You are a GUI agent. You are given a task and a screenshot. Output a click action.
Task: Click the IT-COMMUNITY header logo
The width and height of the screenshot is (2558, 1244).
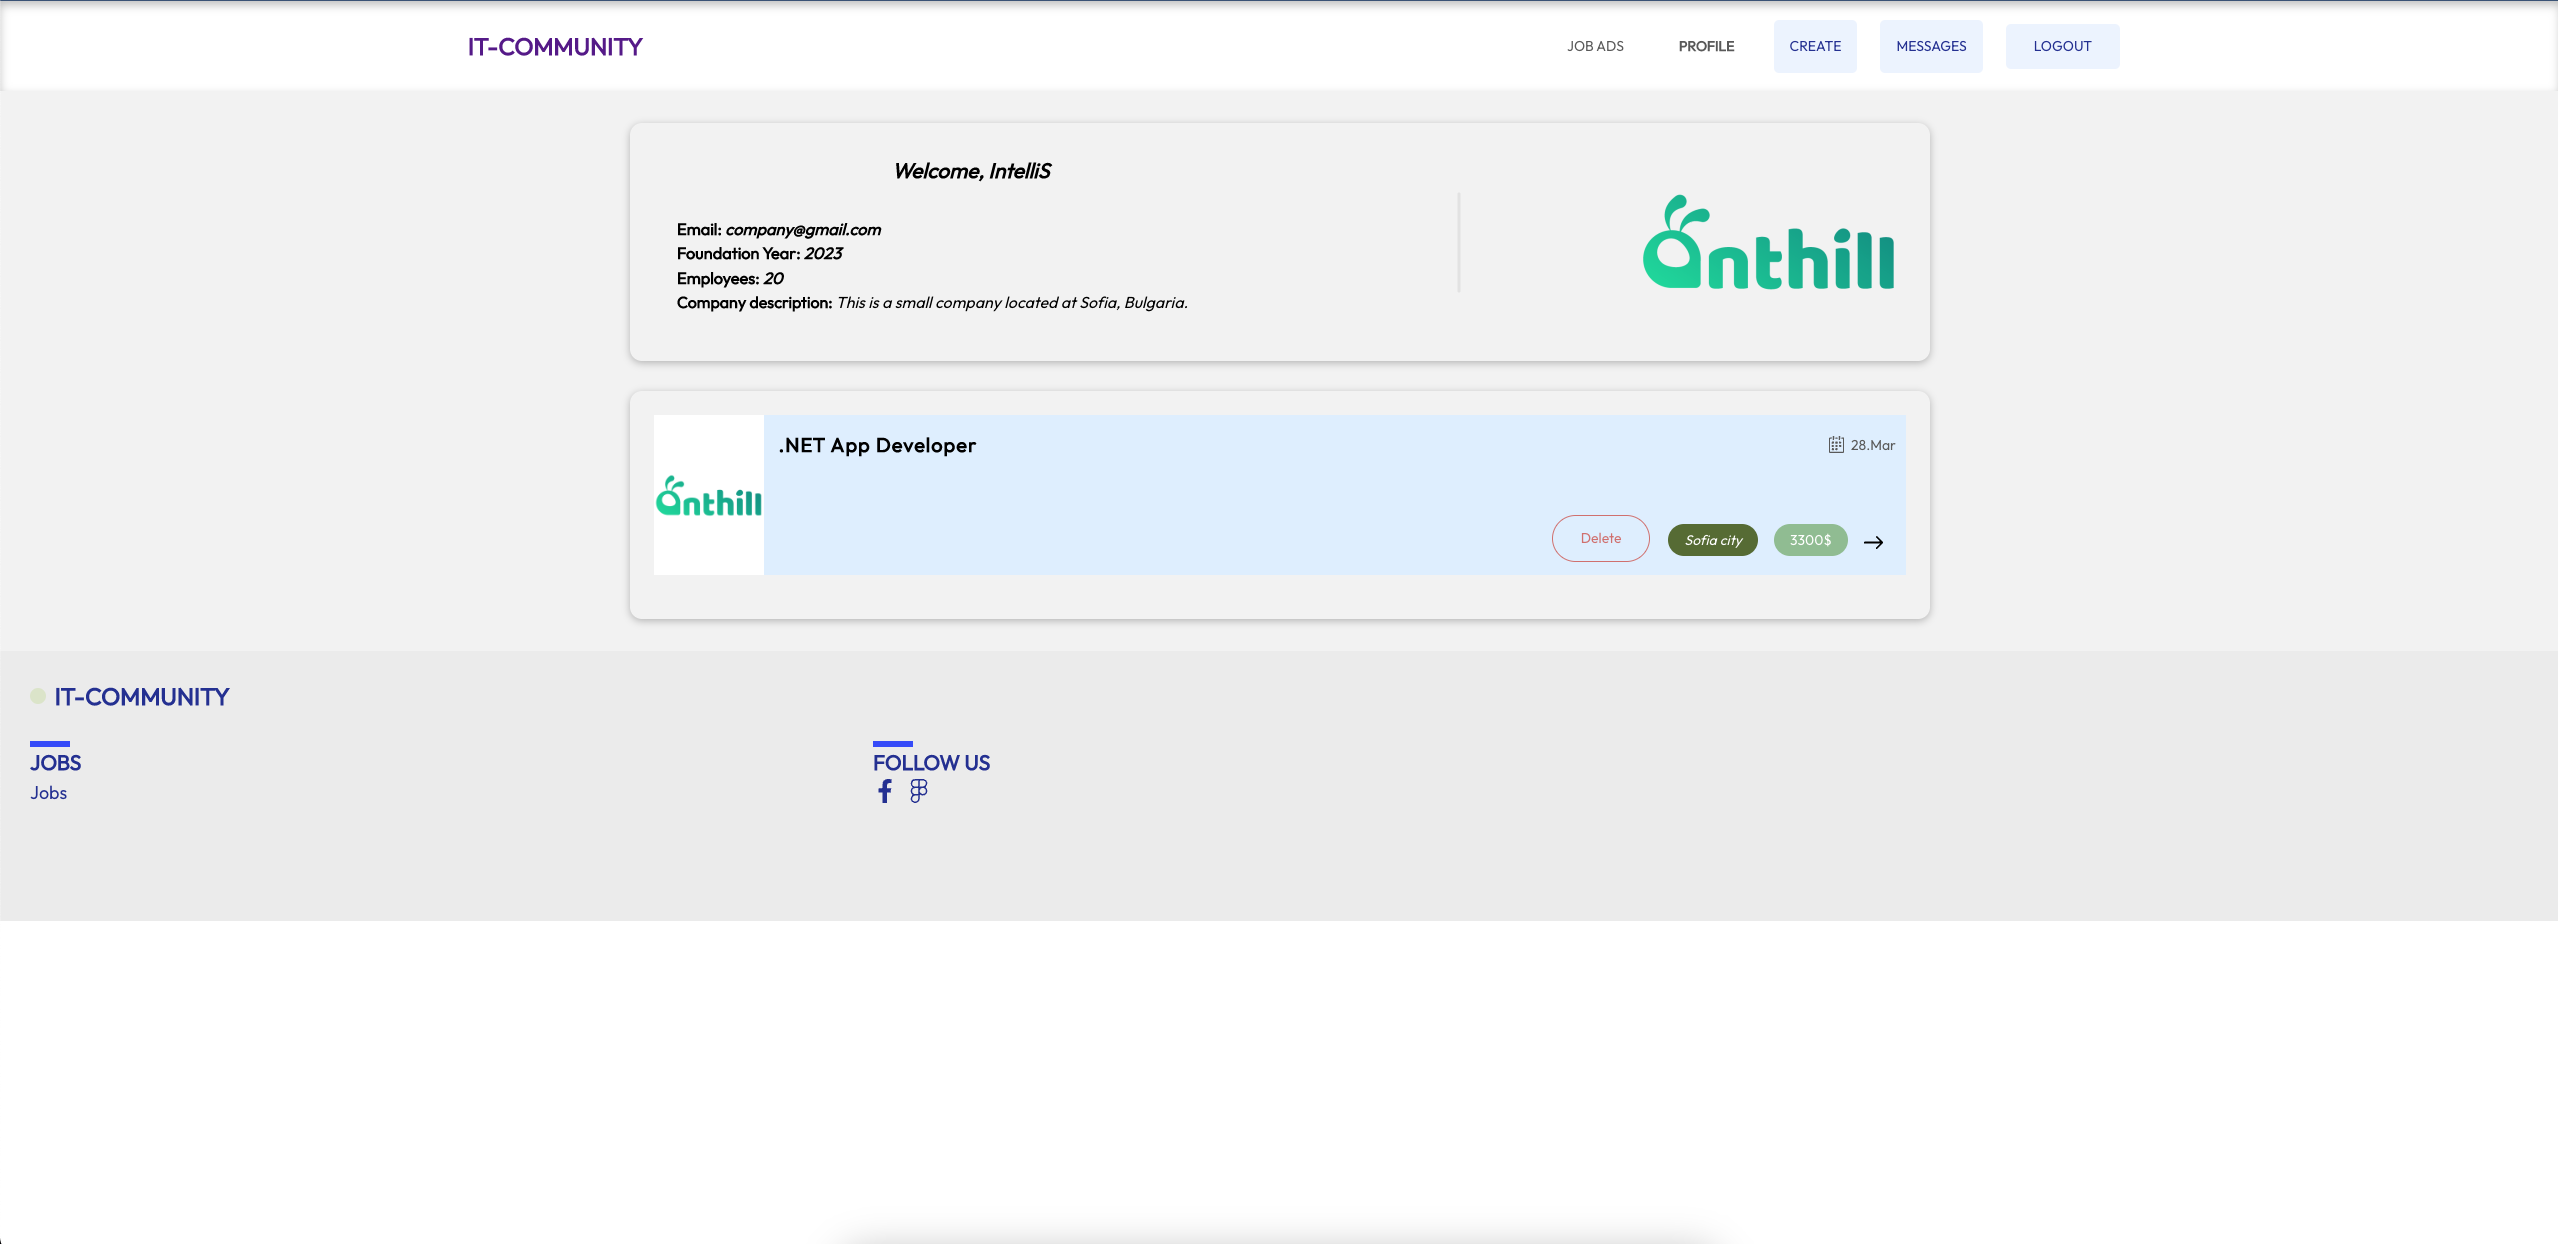click(x=555, y=47)
